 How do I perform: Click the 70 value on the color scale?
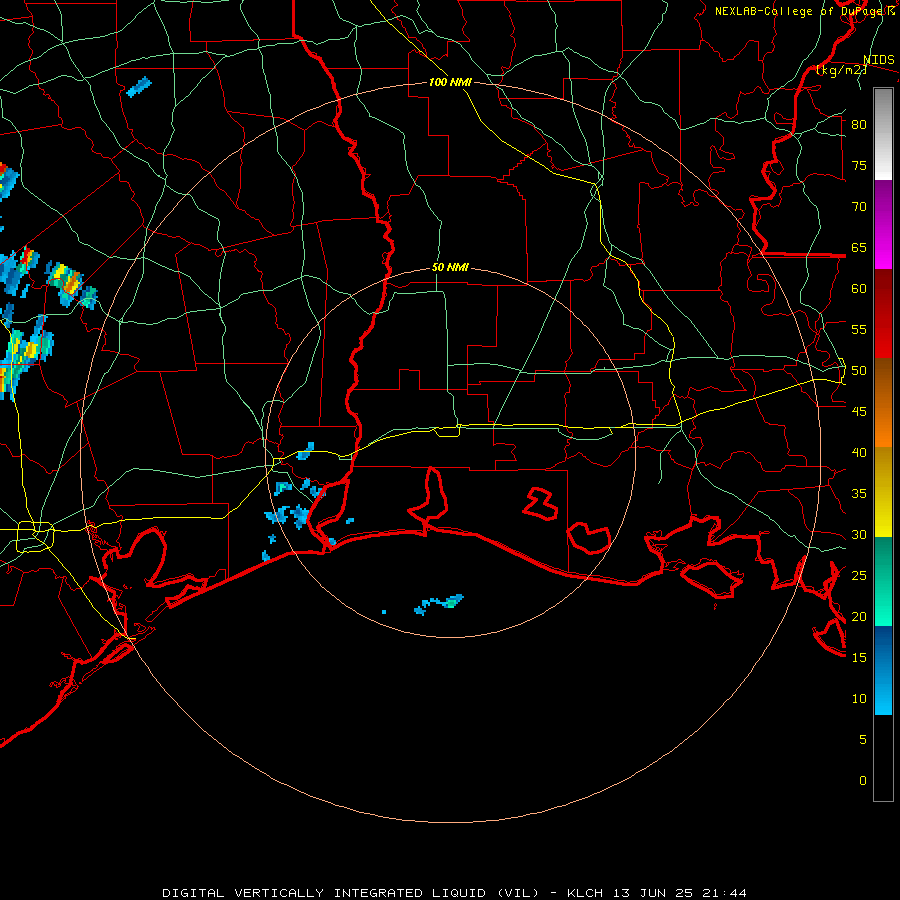859,207
